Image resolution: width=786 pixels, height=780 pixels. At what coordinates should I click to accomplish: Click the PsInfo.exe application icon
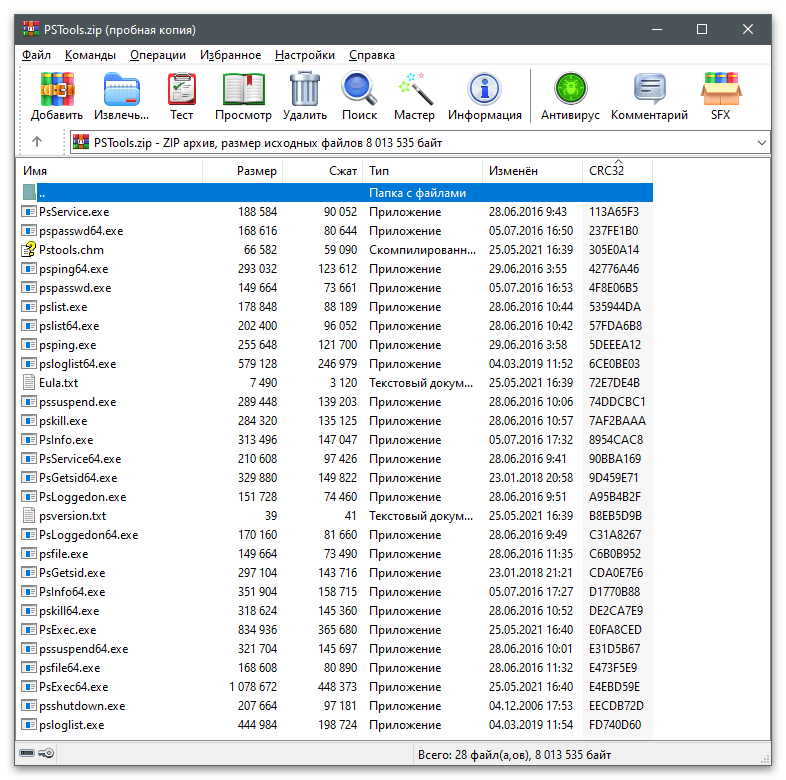[29, 440]
